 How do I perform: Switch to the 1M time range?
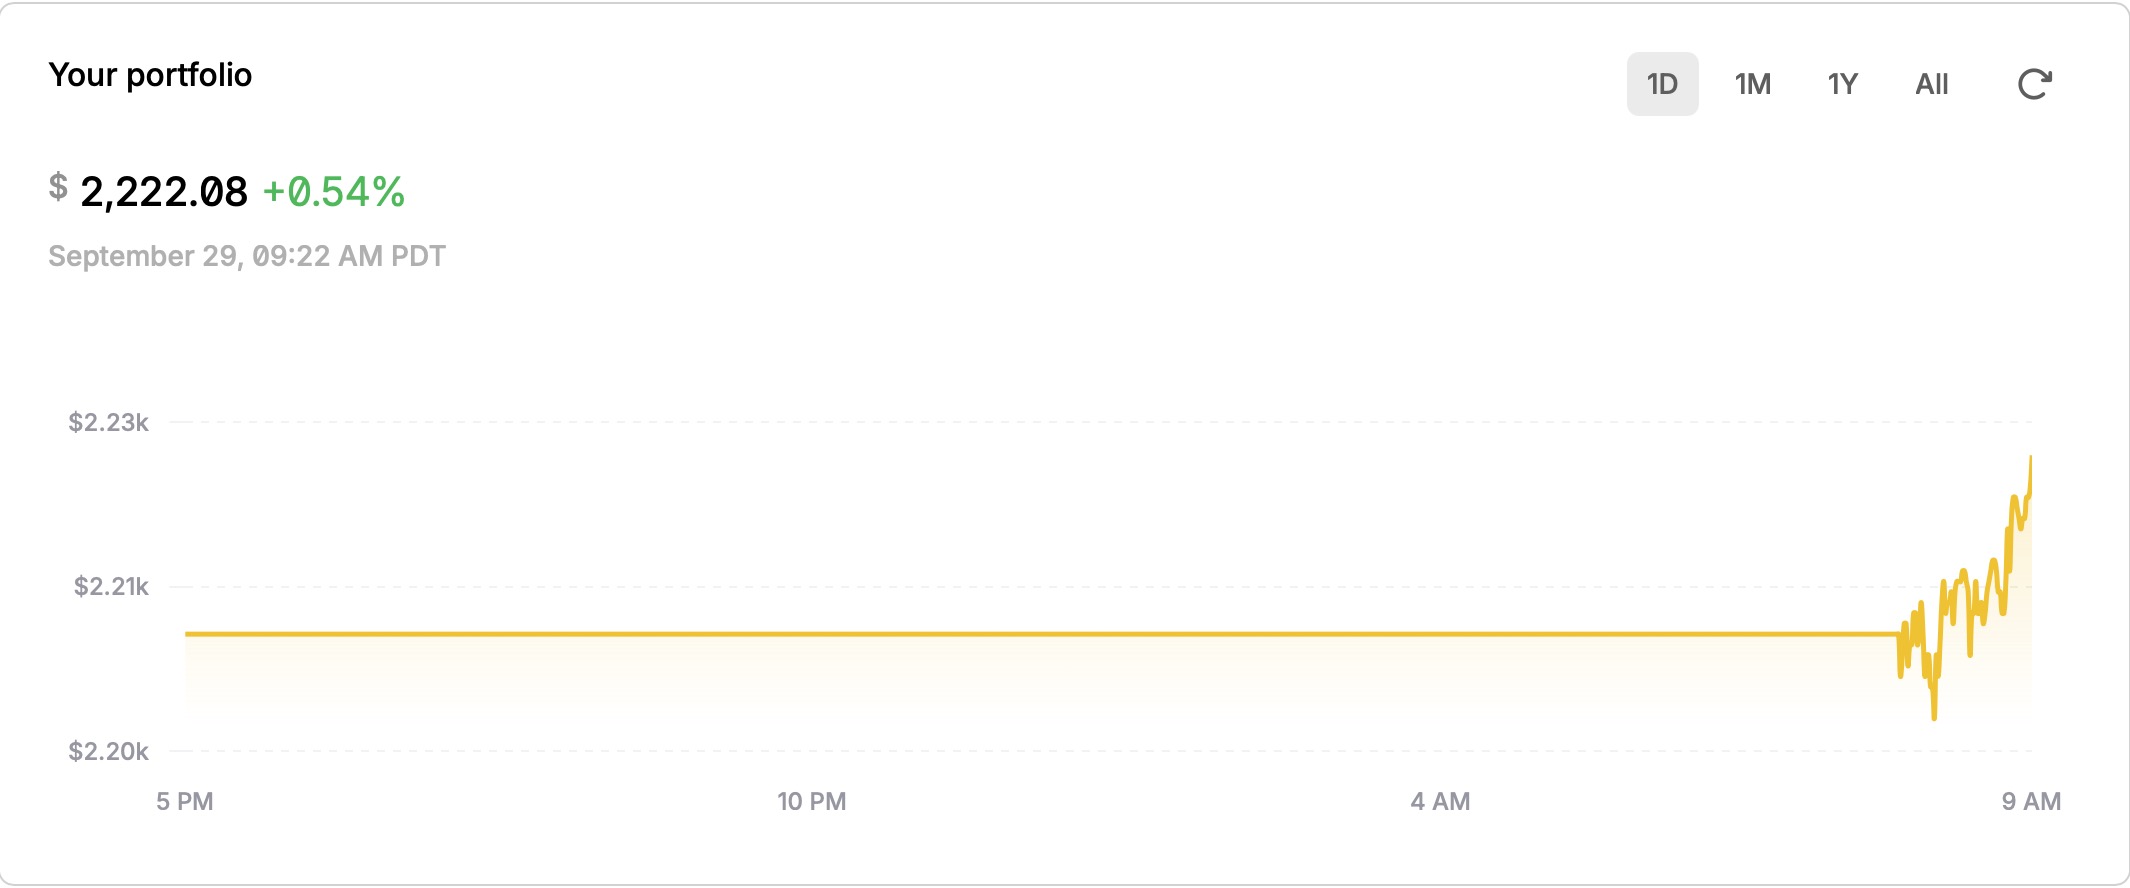point(1752,84)
